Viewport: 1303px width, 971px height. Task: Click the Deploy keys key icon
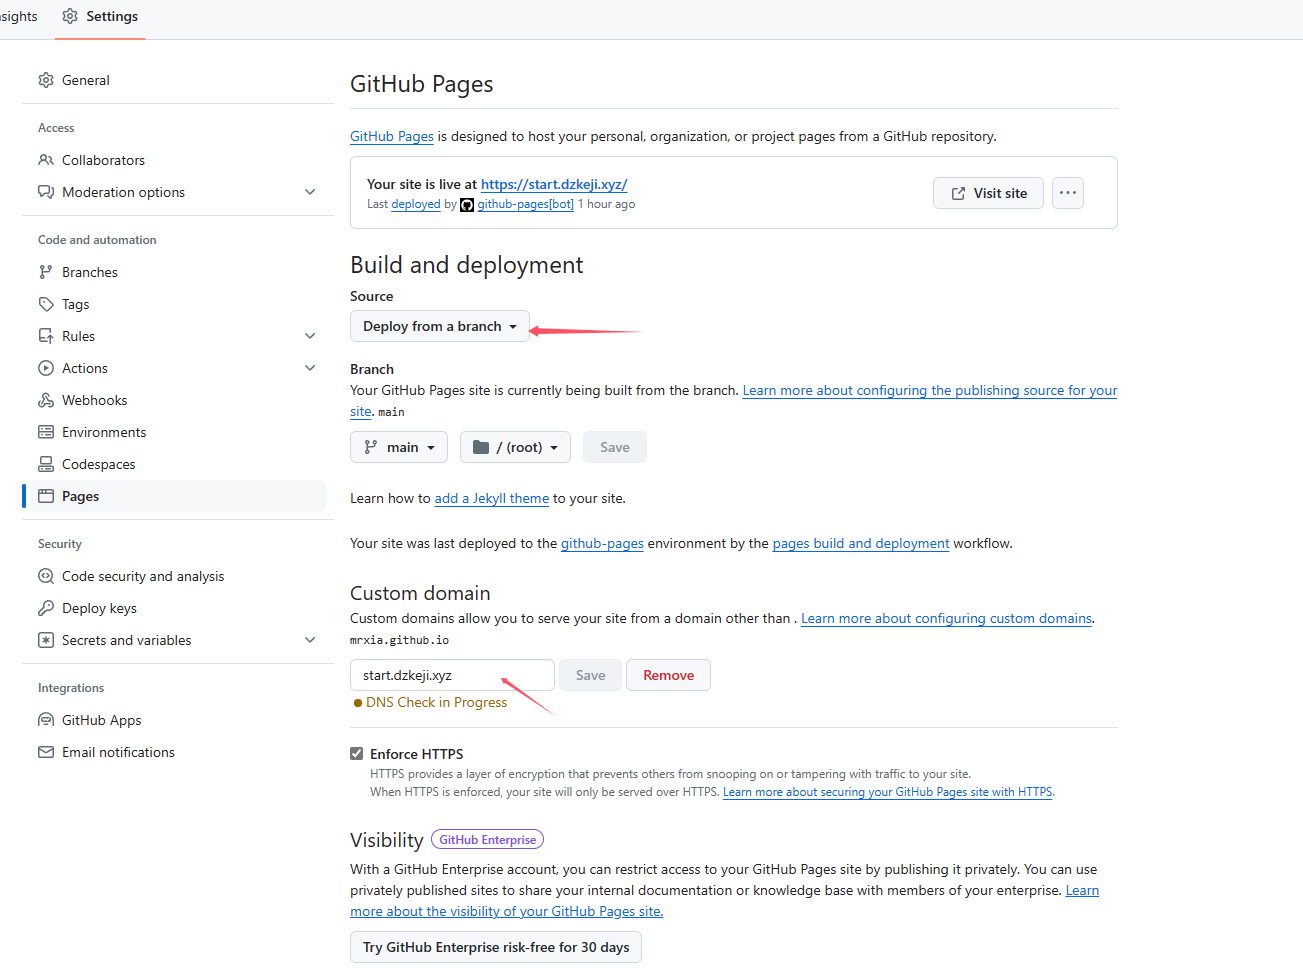[46, 608]
